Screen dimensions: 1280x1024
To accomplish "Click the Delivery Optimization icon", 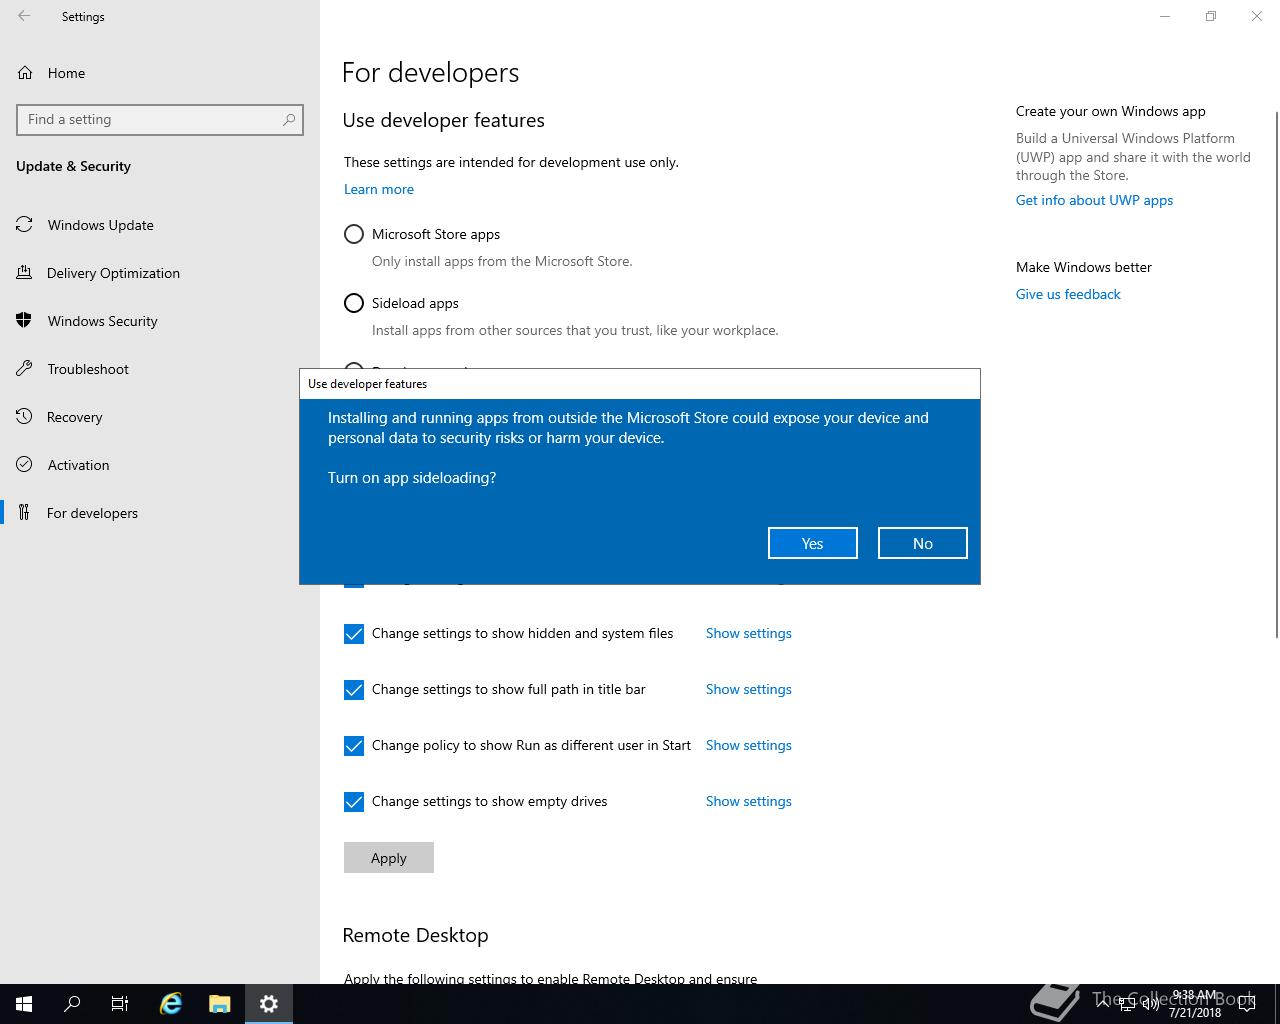I will click(x=25, y=273).
